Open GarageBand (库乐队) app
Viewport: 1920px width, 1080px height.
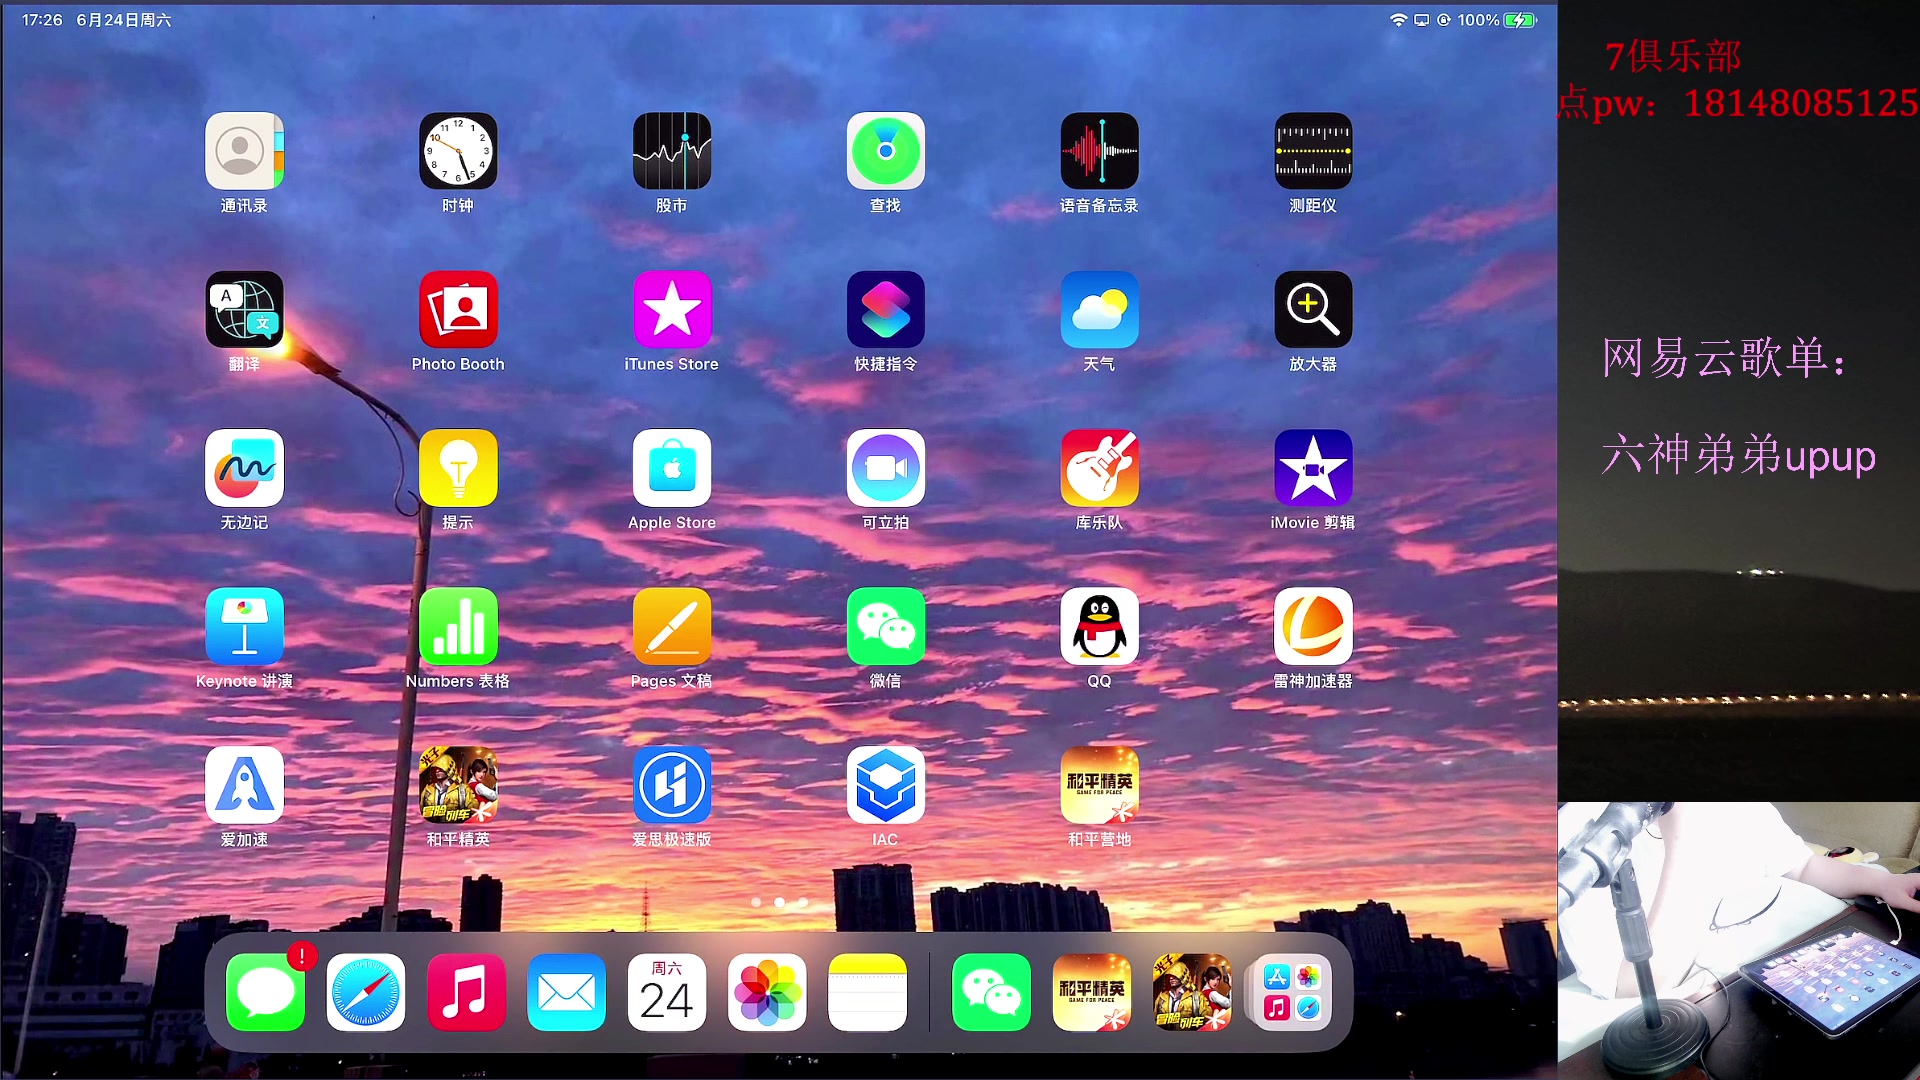pyautogui.click(x=1099, y=468)
